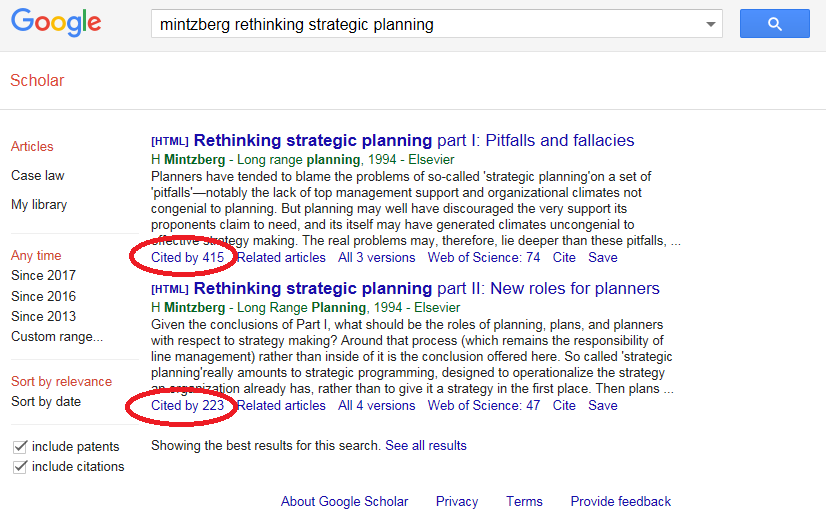Image resolution: width=826 pixels, height=519 pixels.
Task: Click Cite under the first result
Action: pos(564,258)
